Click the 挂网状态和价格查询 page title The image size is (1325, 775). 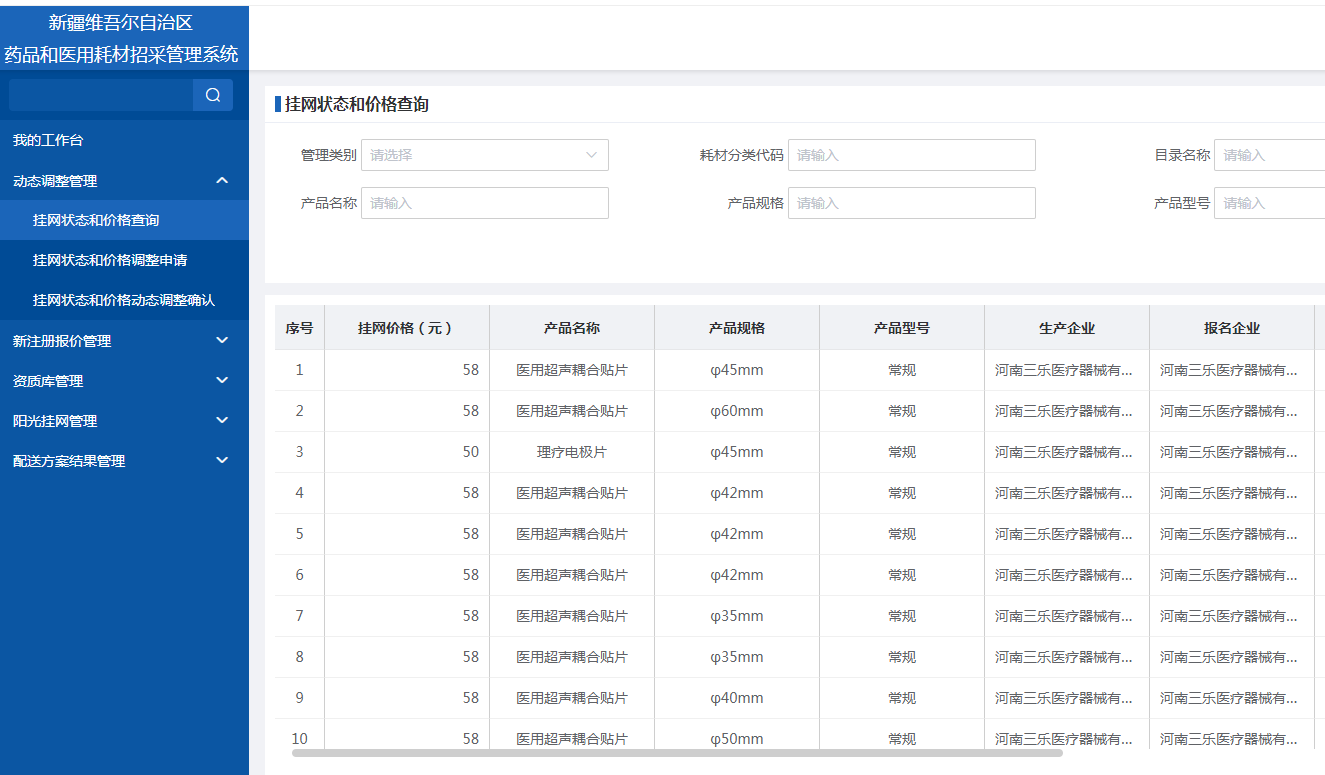(x=357, y=104)
